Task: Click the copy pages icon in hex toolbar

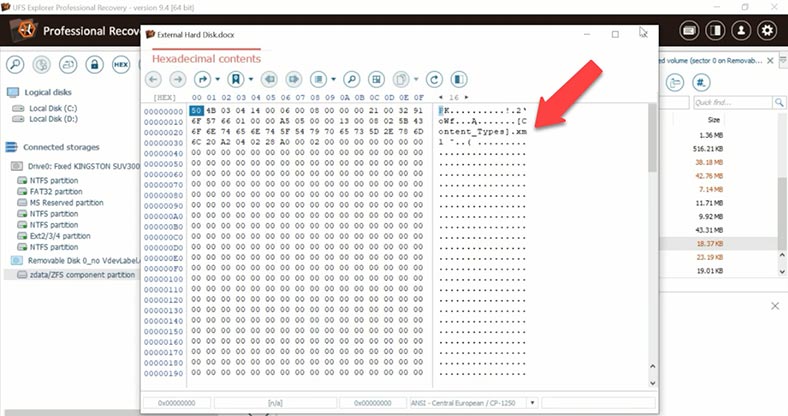Action: tap(401, 79)
